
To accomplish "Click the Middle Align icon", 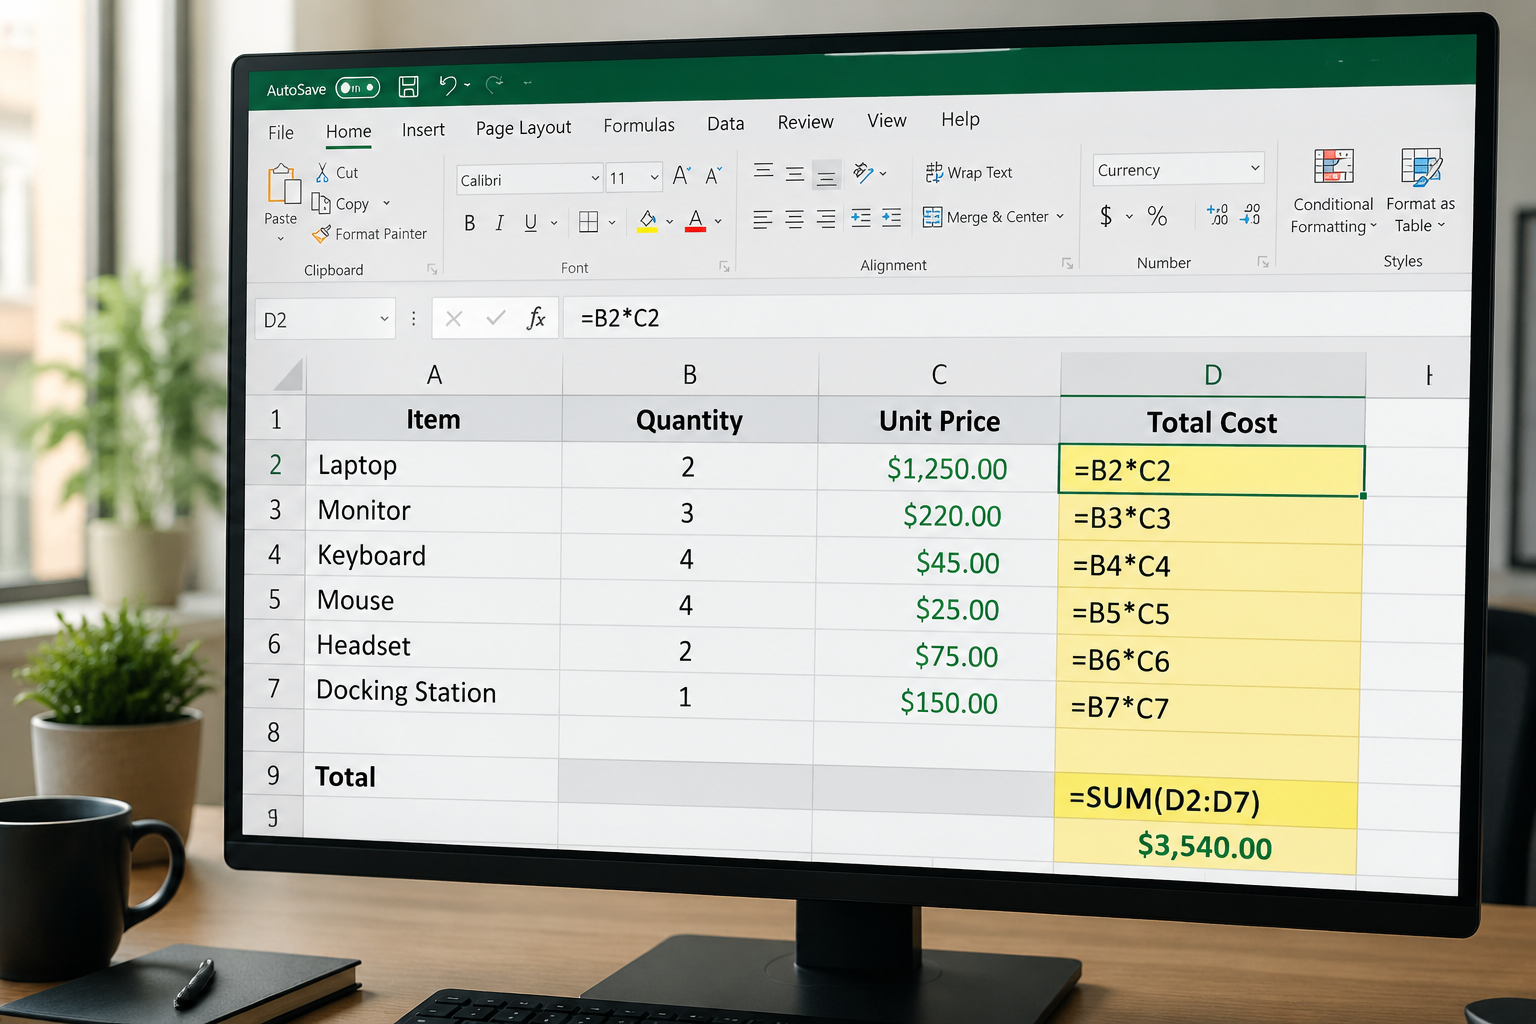I will pyautogui.click(x=795, y=174).
